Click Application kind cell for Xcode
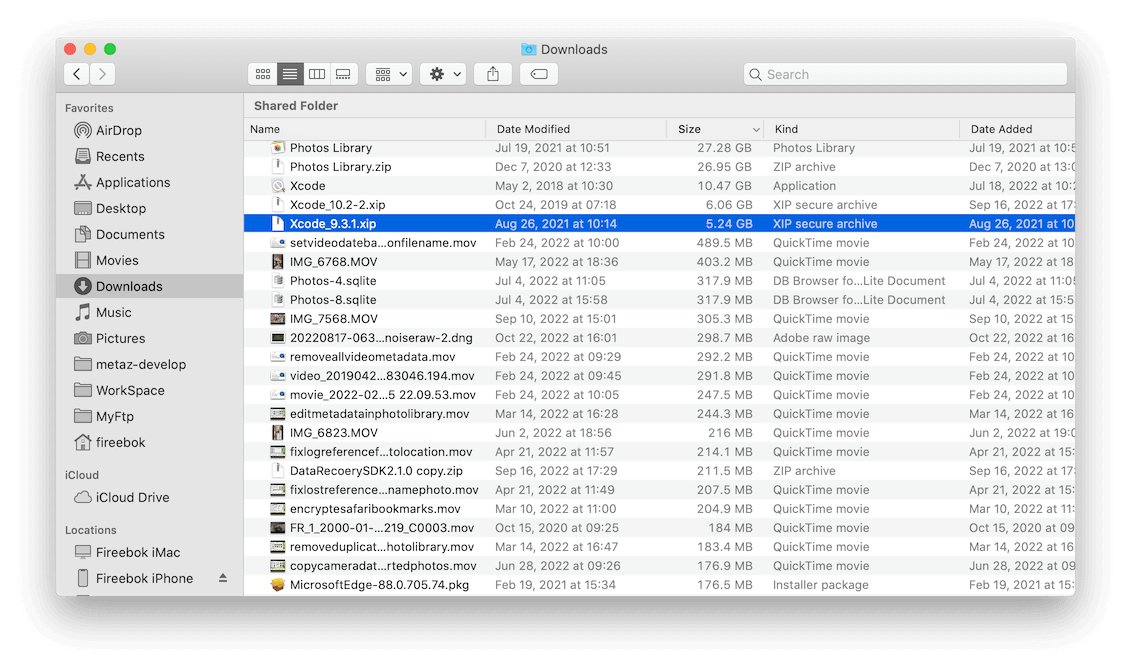Viewport: 1131px width, 670px height. pos(804,186)
